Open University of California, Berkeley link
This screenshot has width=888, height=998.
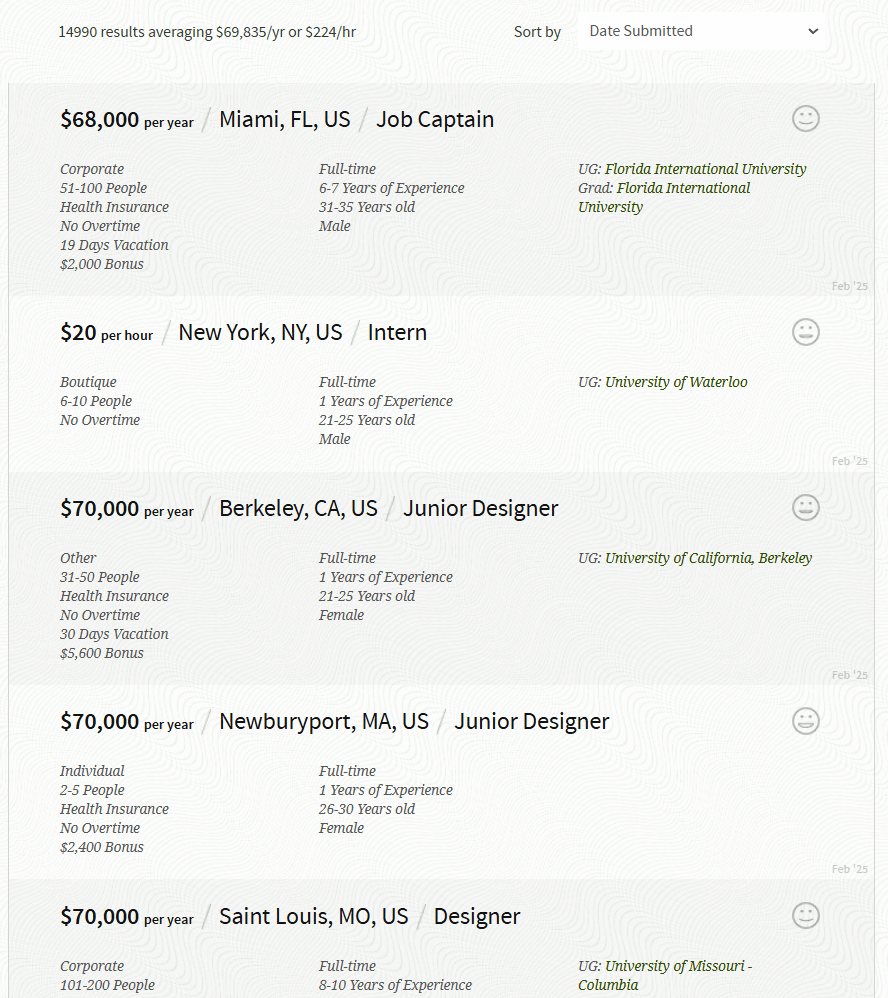(708, 558)
